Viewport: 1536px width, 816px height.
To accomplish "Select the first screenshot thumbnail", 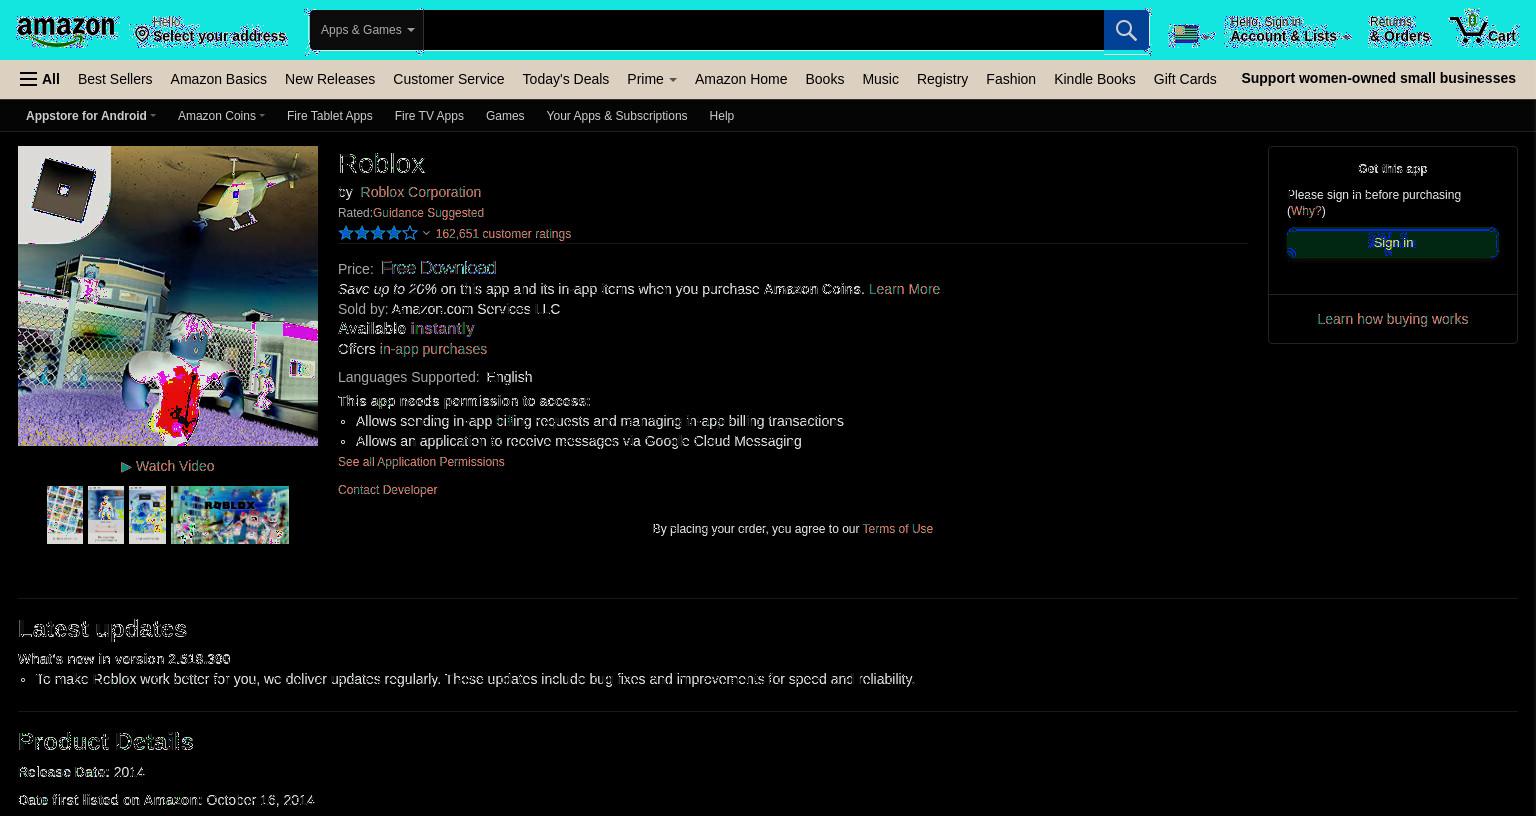I will [x=65, y=515].
